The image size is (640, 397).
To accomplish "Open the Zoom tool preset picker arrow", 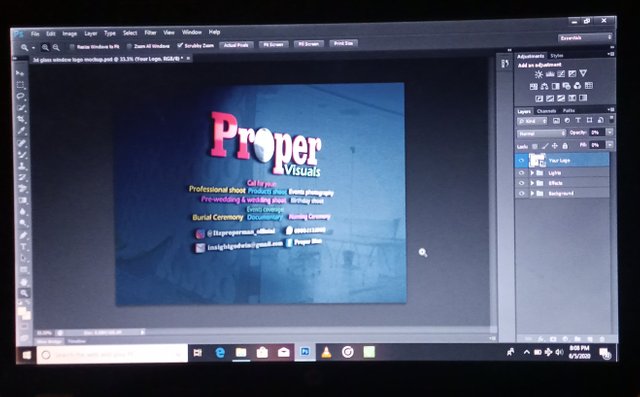I will pos(33,48).
